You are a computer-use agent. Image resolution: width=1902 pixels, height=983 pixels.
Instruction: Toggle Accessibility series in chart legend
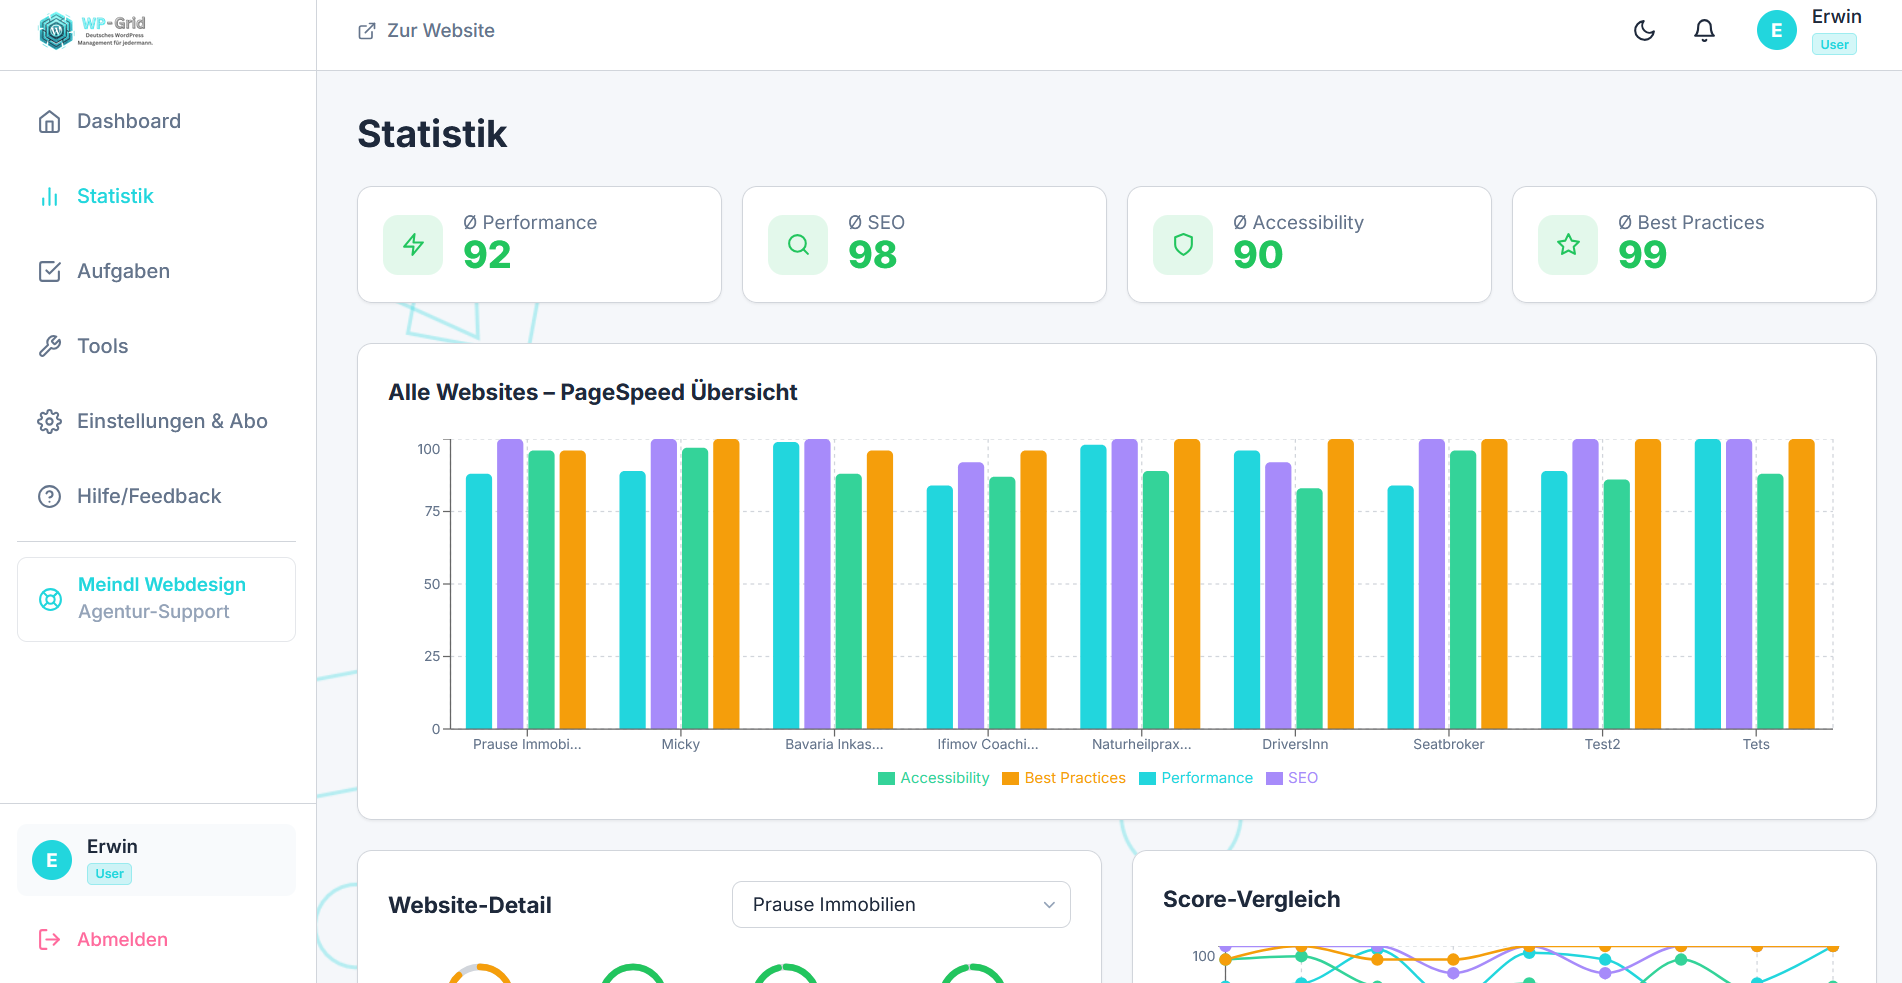tap(932, 777)
